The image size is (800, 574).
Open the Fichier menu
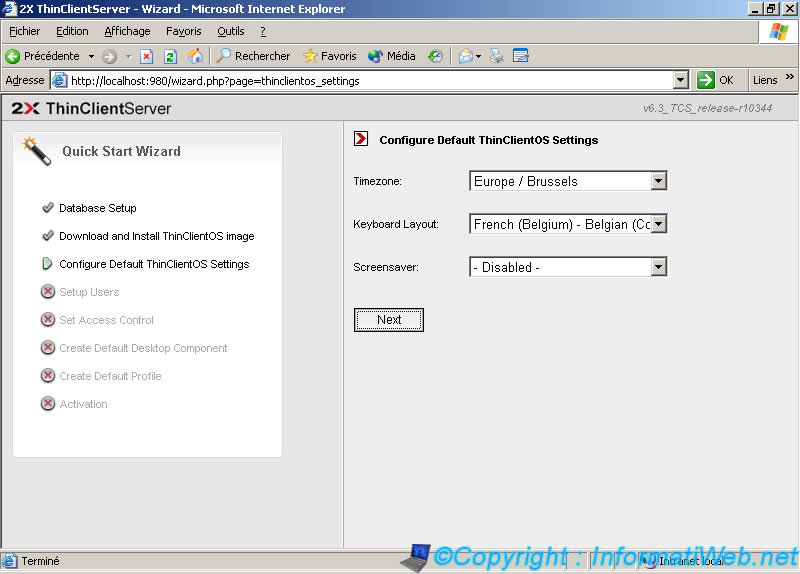[x=24, y=32]
